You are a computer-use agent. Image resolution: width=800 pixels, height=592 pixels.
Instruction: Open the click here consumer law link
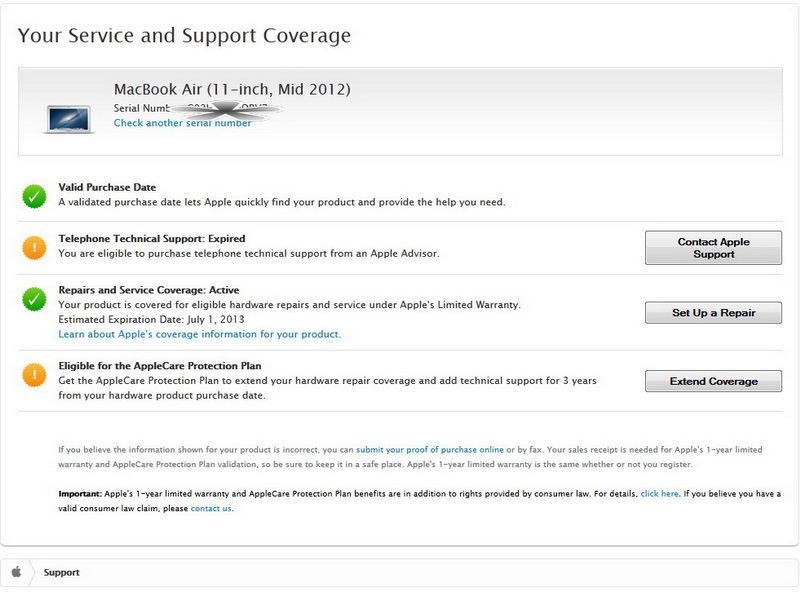659,494
